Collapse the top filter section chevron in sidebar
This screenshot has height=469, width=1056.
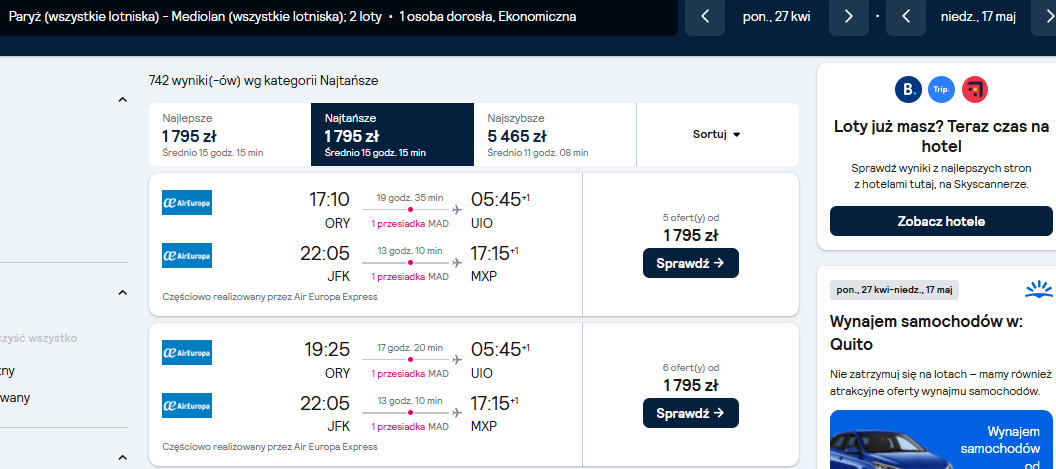[123, 100]
